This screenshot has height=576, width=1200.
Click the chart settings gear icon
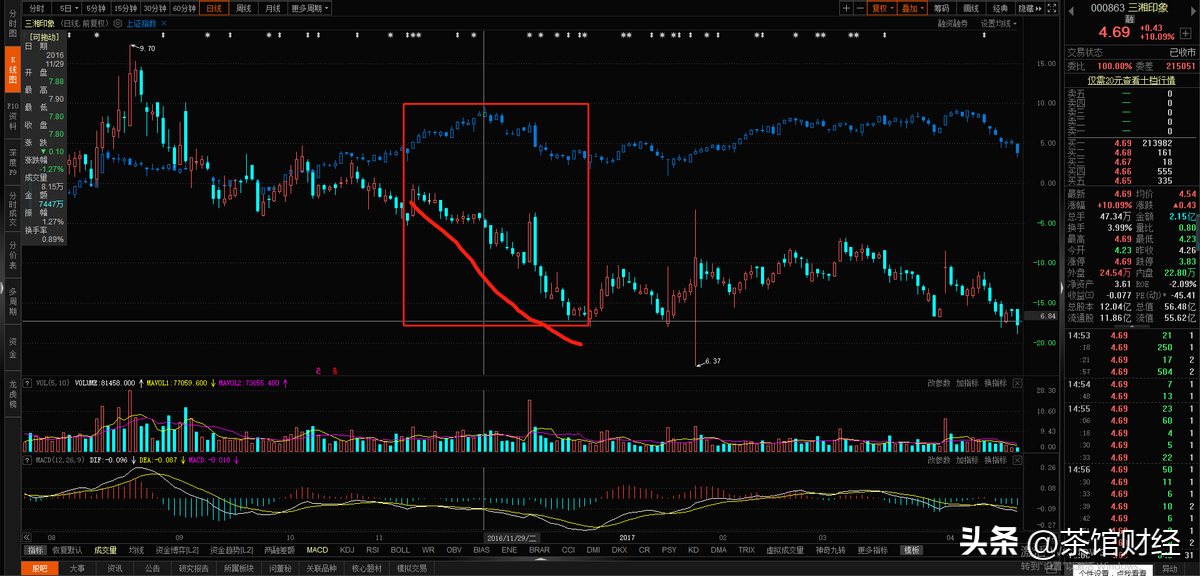point(118,22)
